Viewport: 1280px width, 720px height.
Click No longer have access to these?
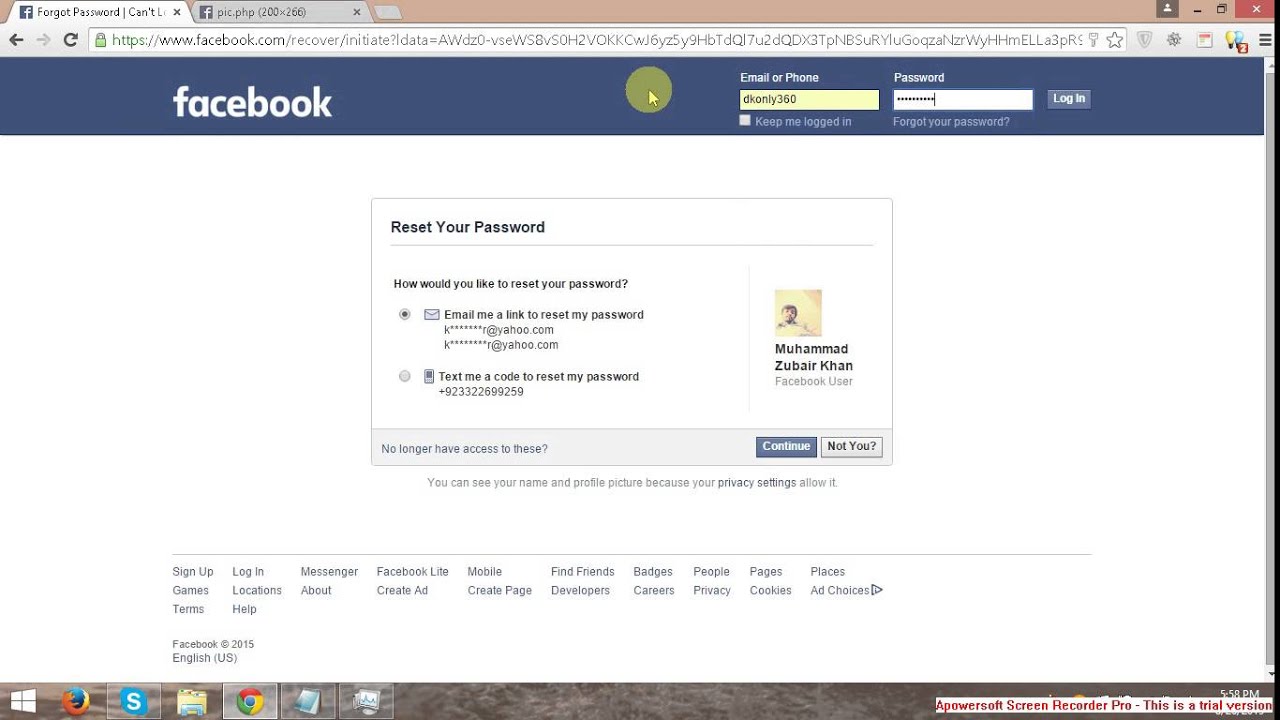click(464, 449)
